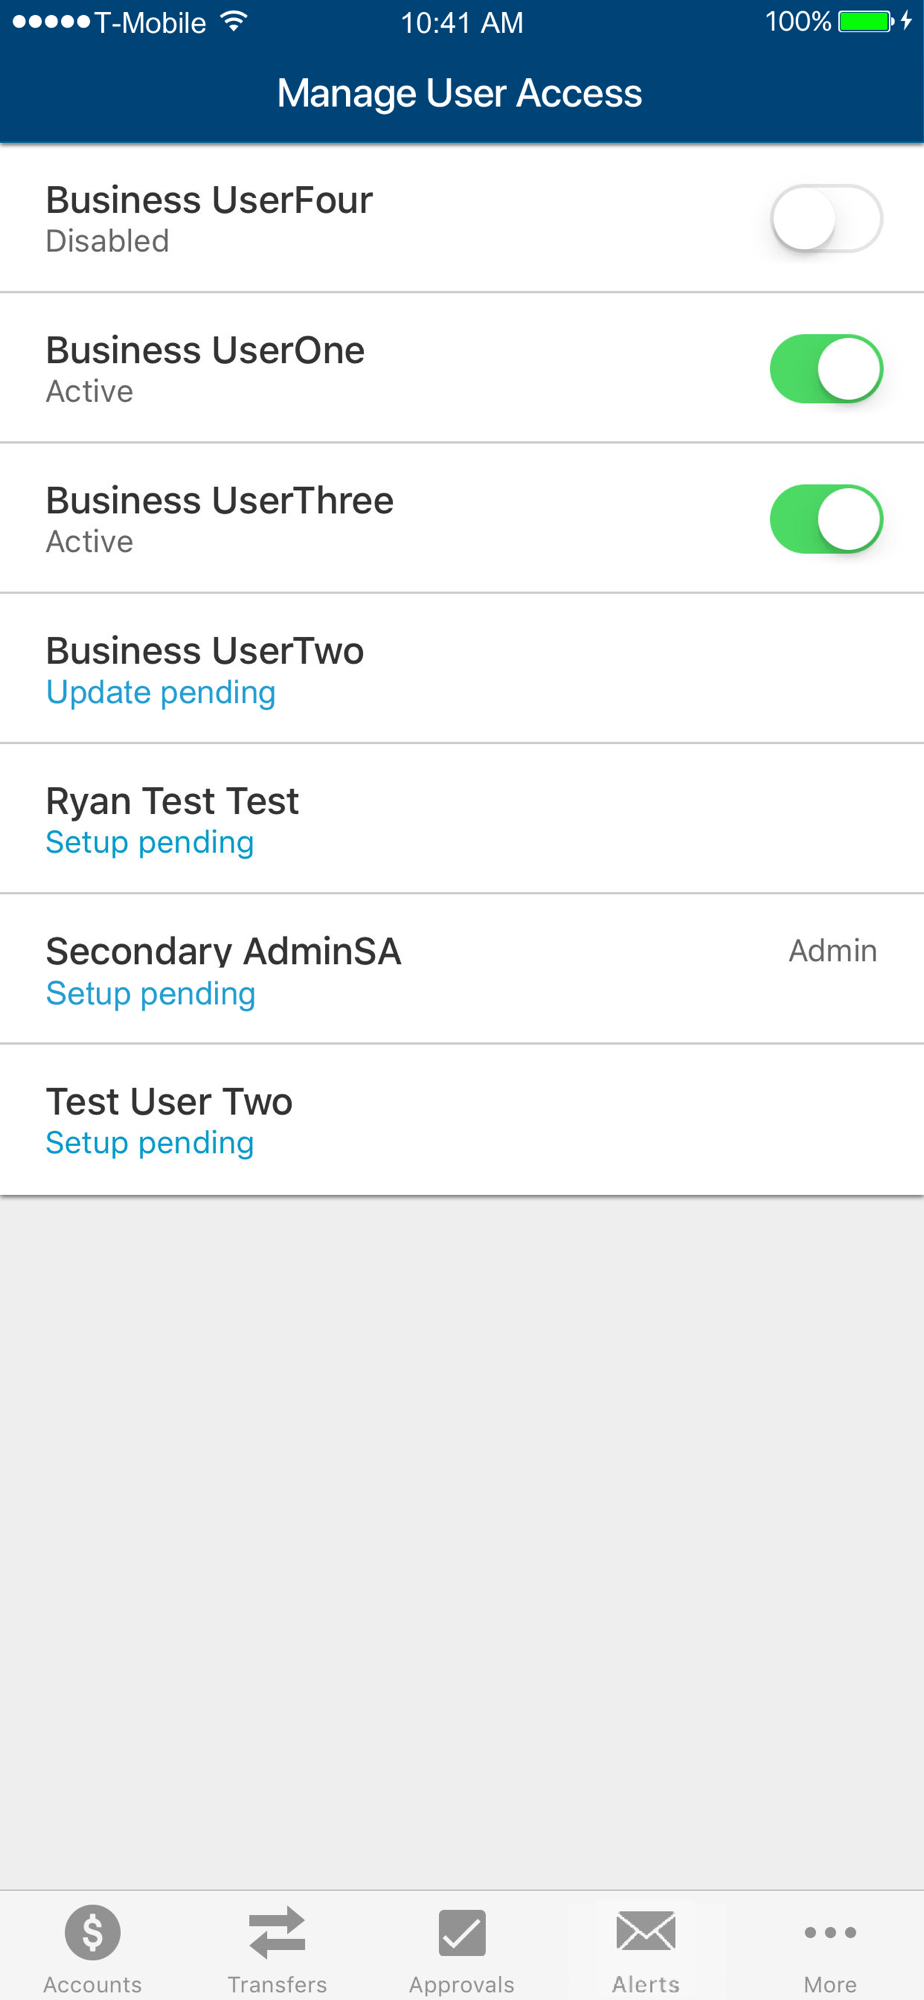Open Secondary AdminSA user entry
The image size is (924, 2000).
point(462,969)
